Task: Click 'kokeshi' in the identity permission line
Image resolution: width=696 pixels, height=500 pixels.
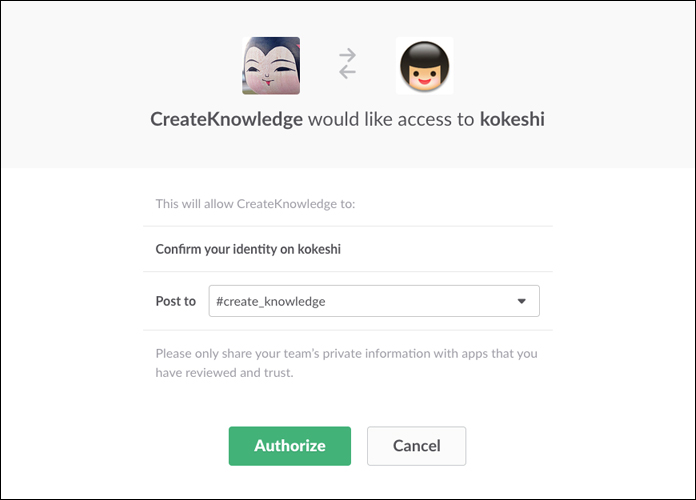Action: pyautogui.click(x=319, y=249)
